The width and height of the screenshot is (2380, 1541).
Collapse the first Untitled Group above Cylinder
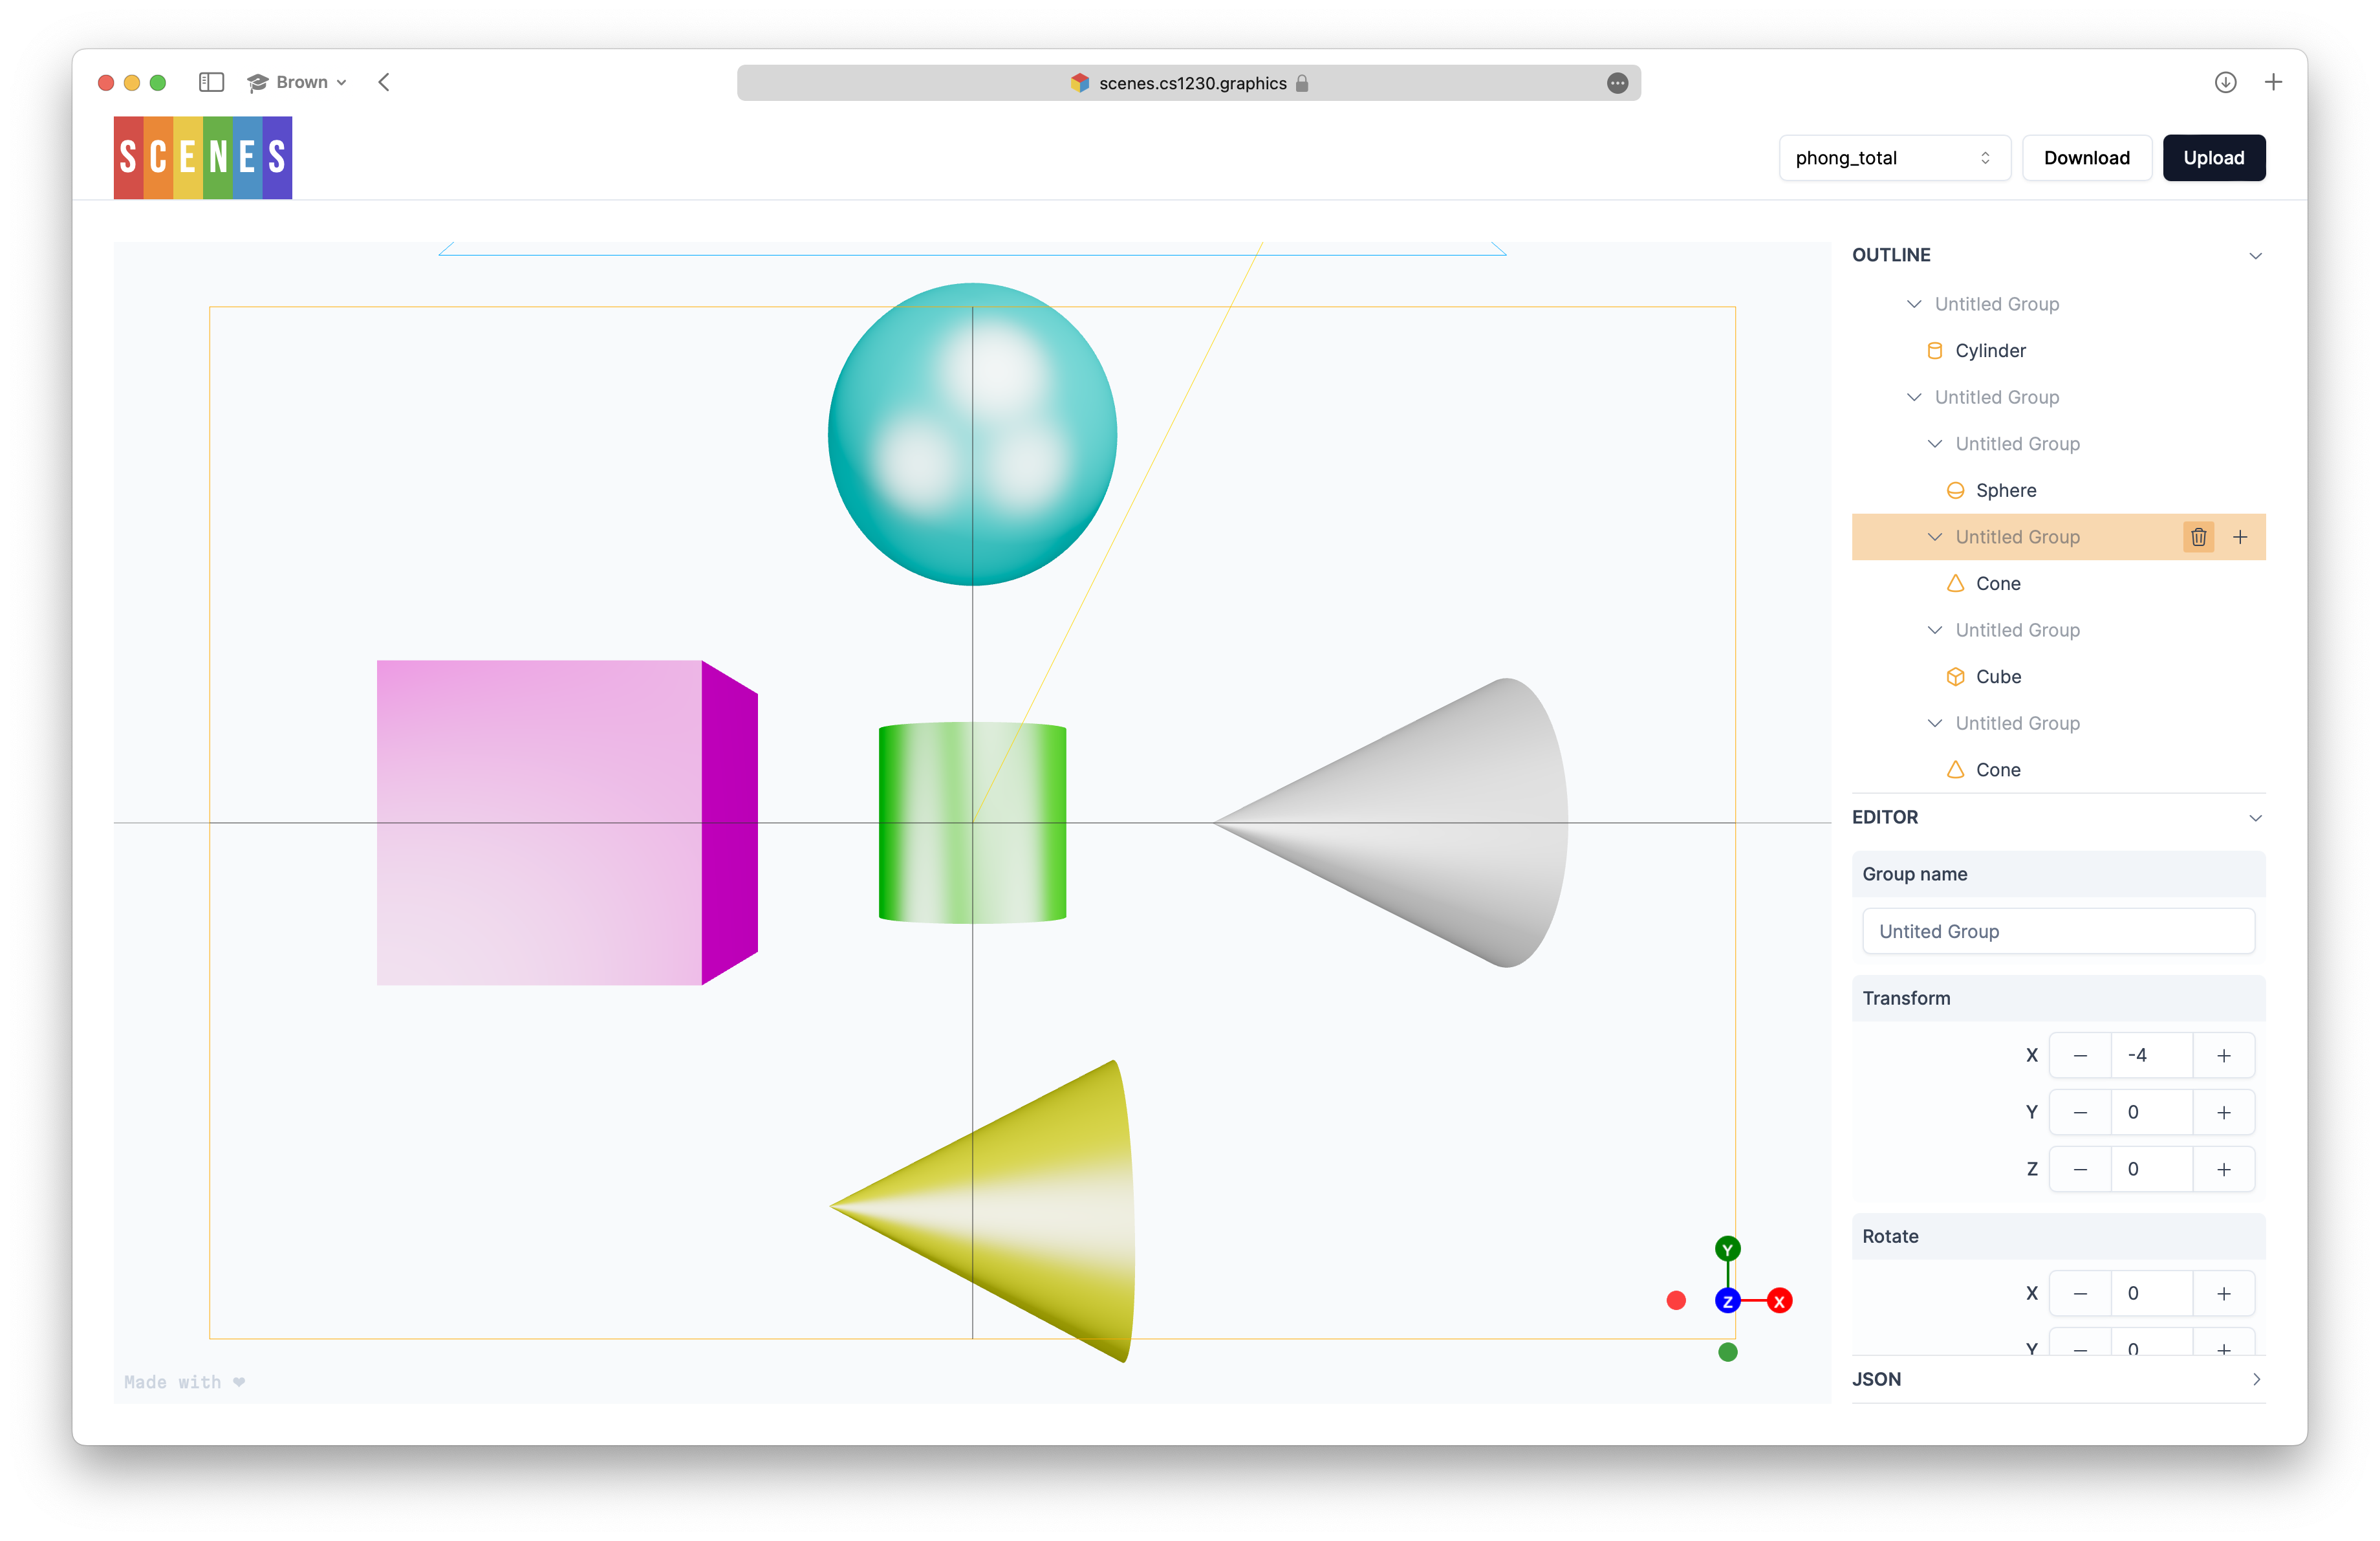pos(1914,304)
